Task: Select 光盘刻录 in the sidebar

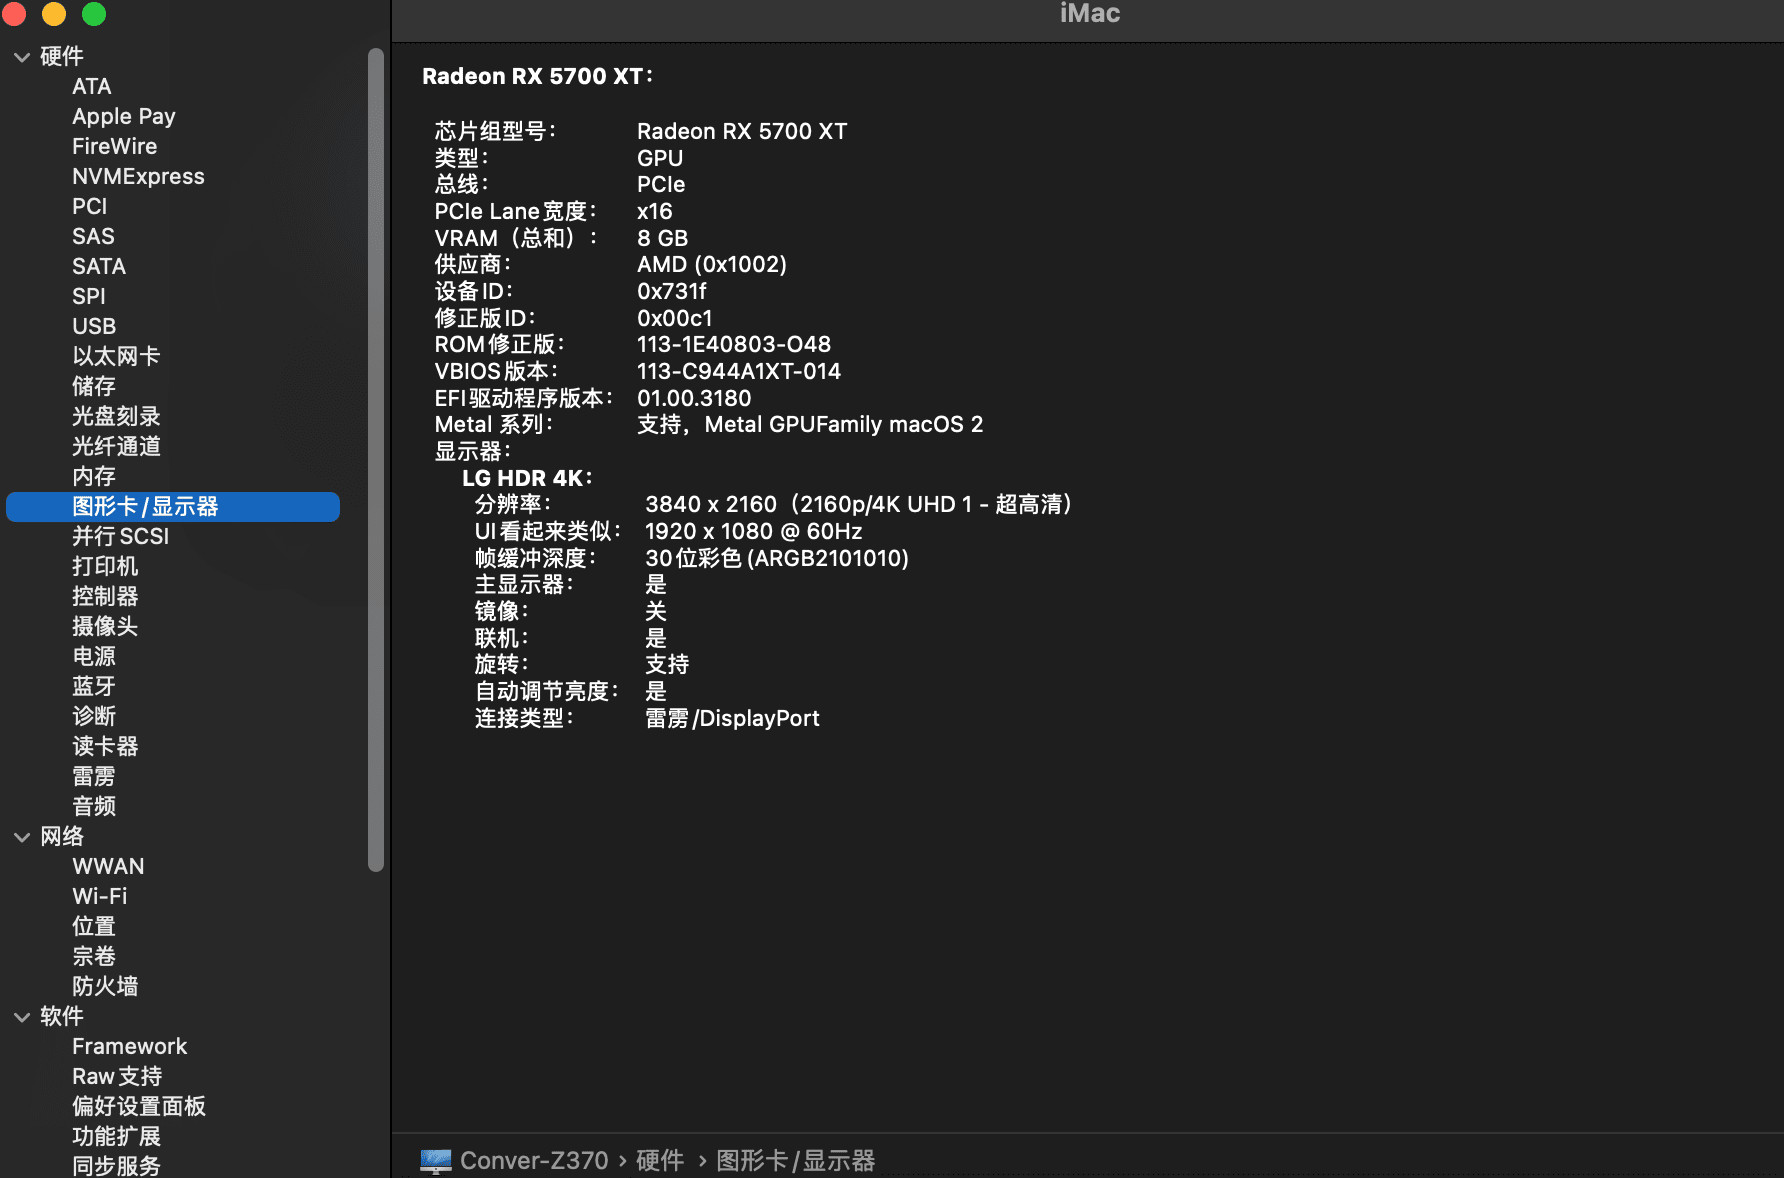Action: (116, 417)
